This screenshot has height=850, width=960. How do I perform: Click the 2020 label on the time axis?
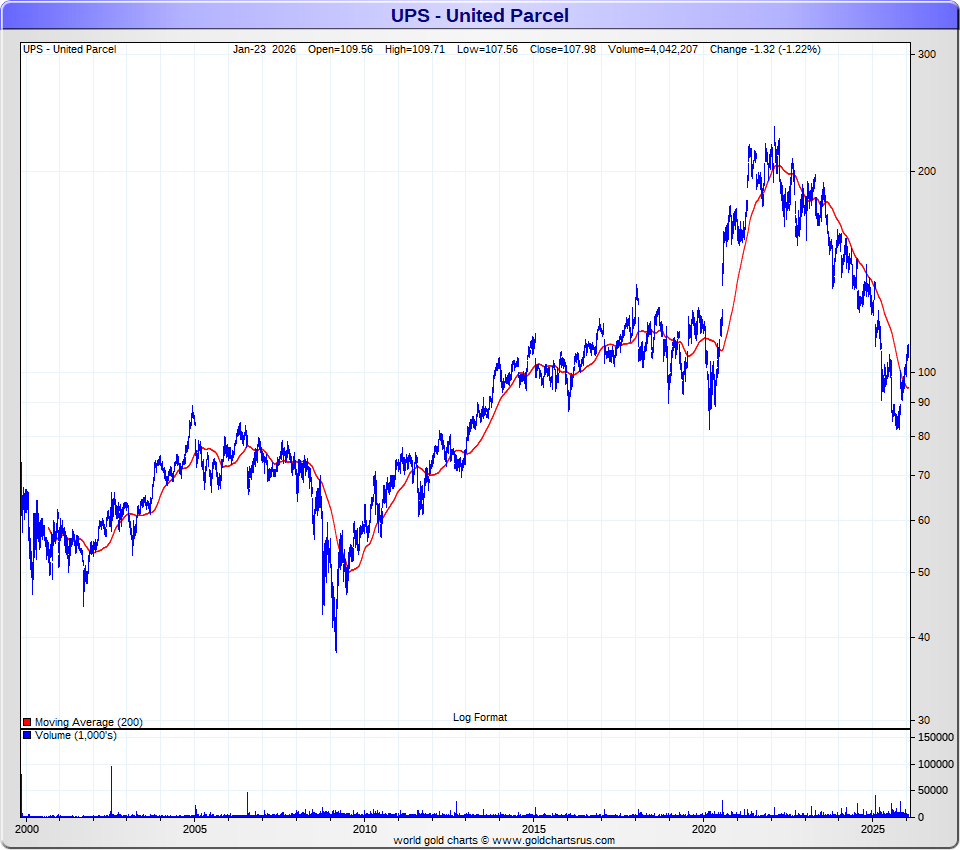click(x=703, y=829)
